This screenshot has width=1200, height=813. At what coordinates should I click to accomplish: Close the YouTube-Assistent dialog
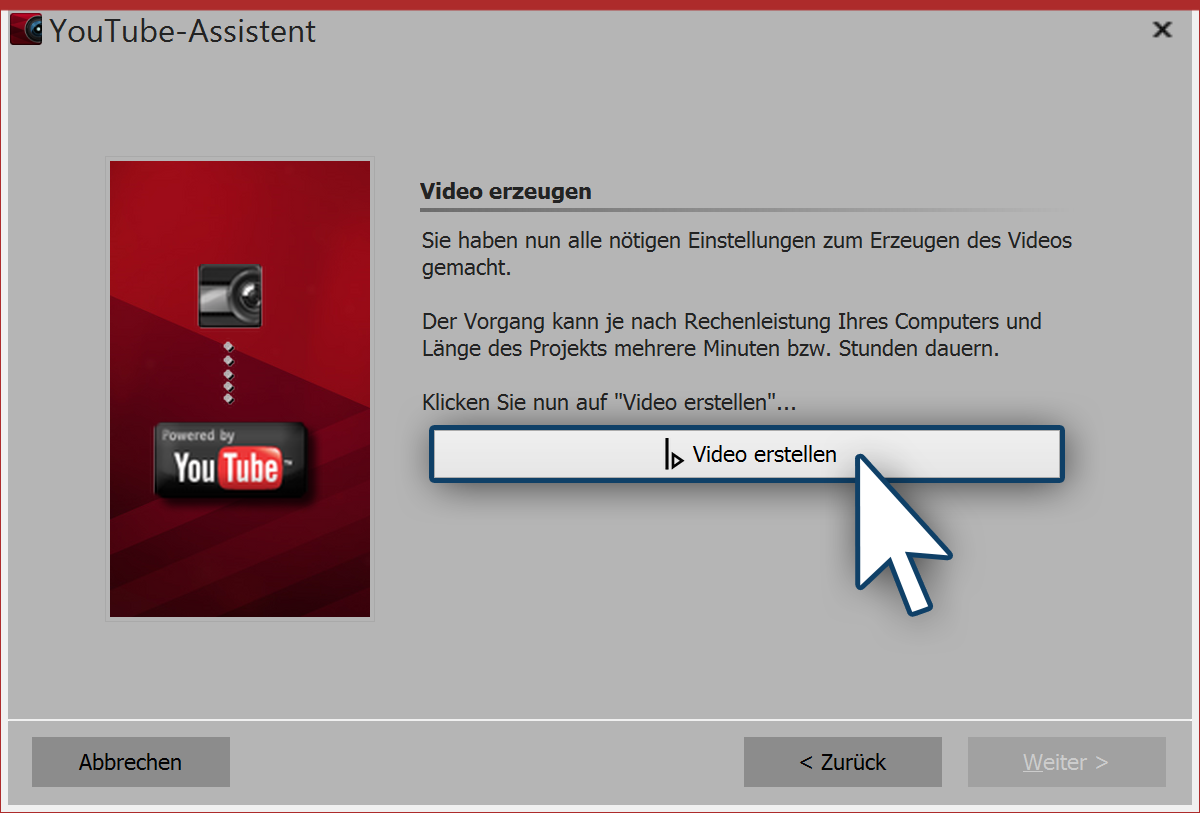(1161, 30)
